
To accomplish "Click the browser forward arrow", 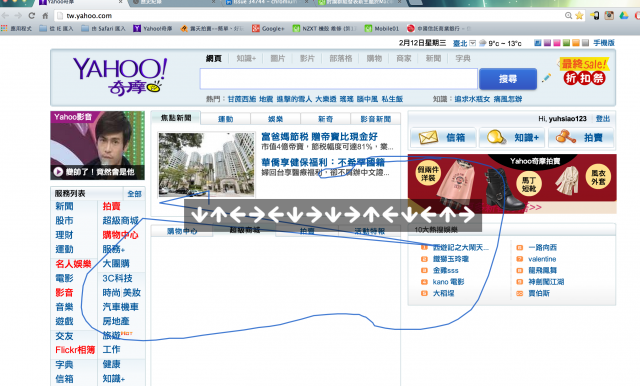I will 18,16.
